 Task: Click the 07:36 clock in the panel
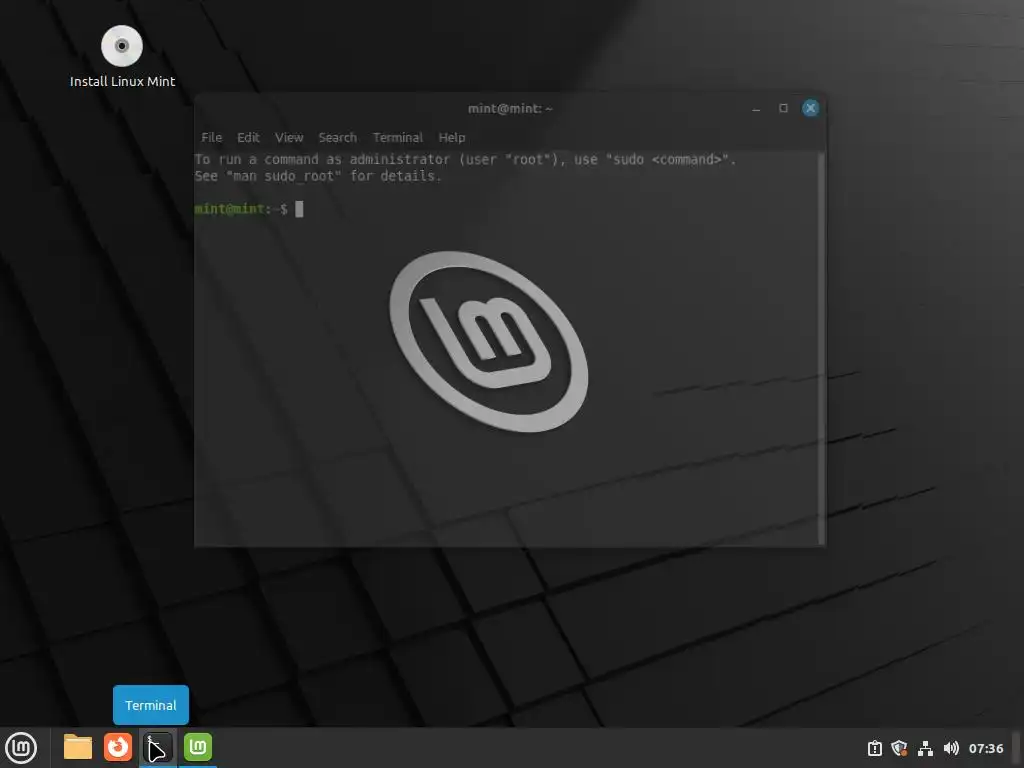tap(985, 748)
